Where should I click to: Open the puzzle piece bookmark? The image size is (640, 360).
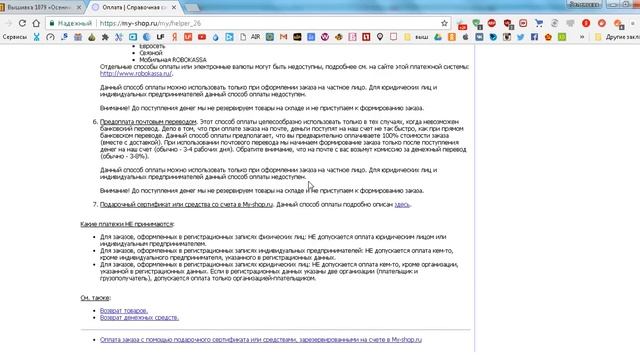pos(105,37)
